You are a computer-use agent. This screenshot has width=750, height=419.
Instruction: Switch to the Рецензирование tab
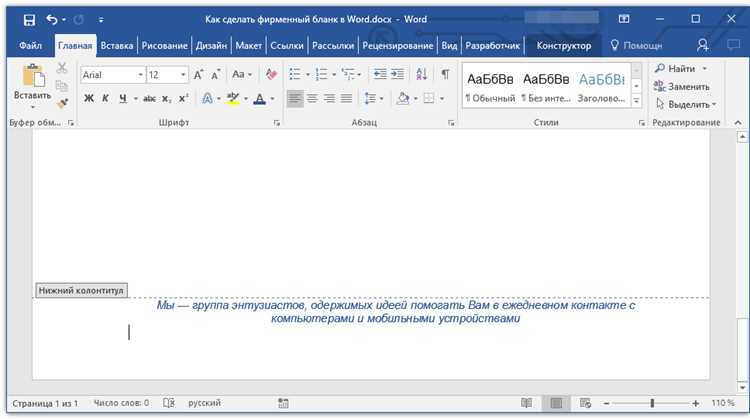pos(397,45)
